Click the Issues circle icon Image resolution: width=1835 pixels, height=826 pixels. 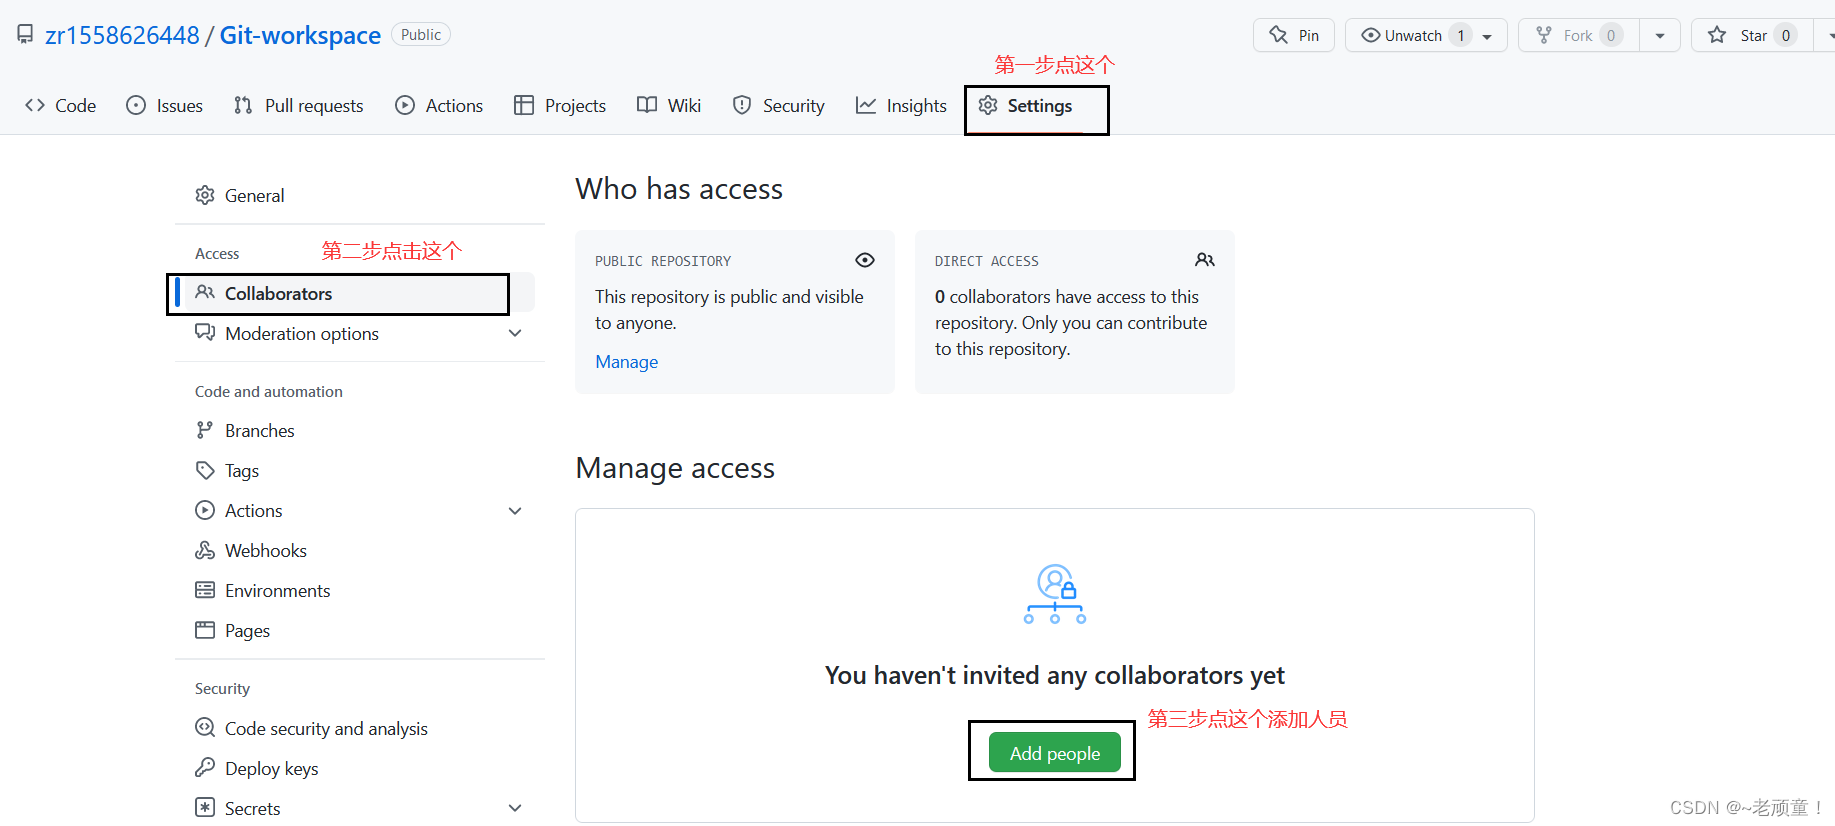pyautogui.click(x=136, y=105)
